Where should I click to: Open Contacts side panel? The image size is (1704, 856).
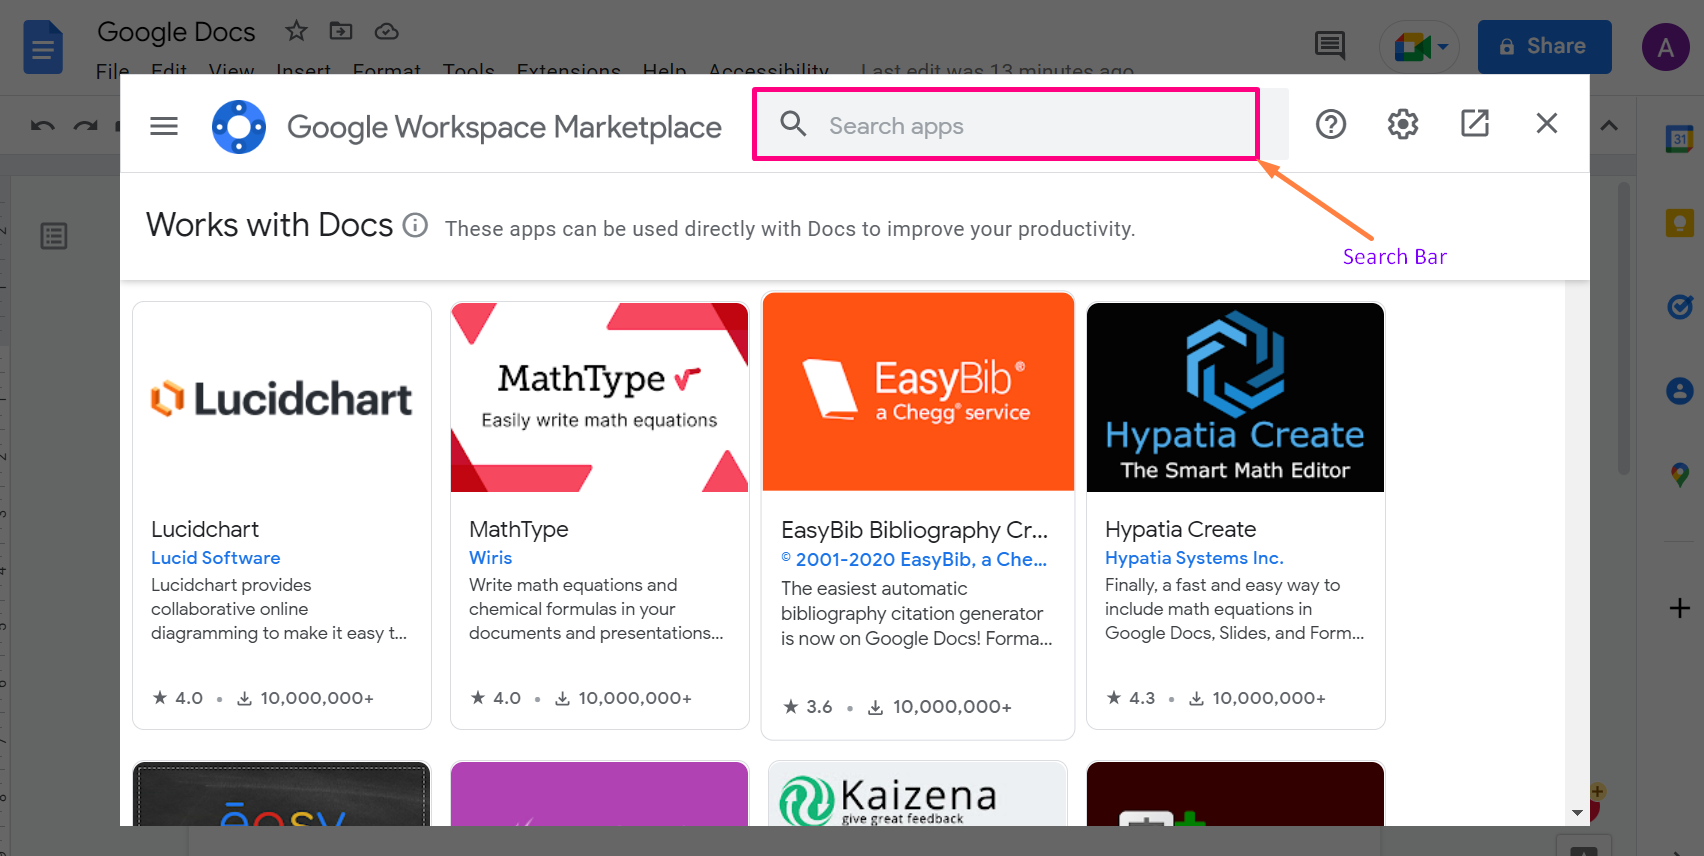pyautogui.click(x=1680, y=390)
